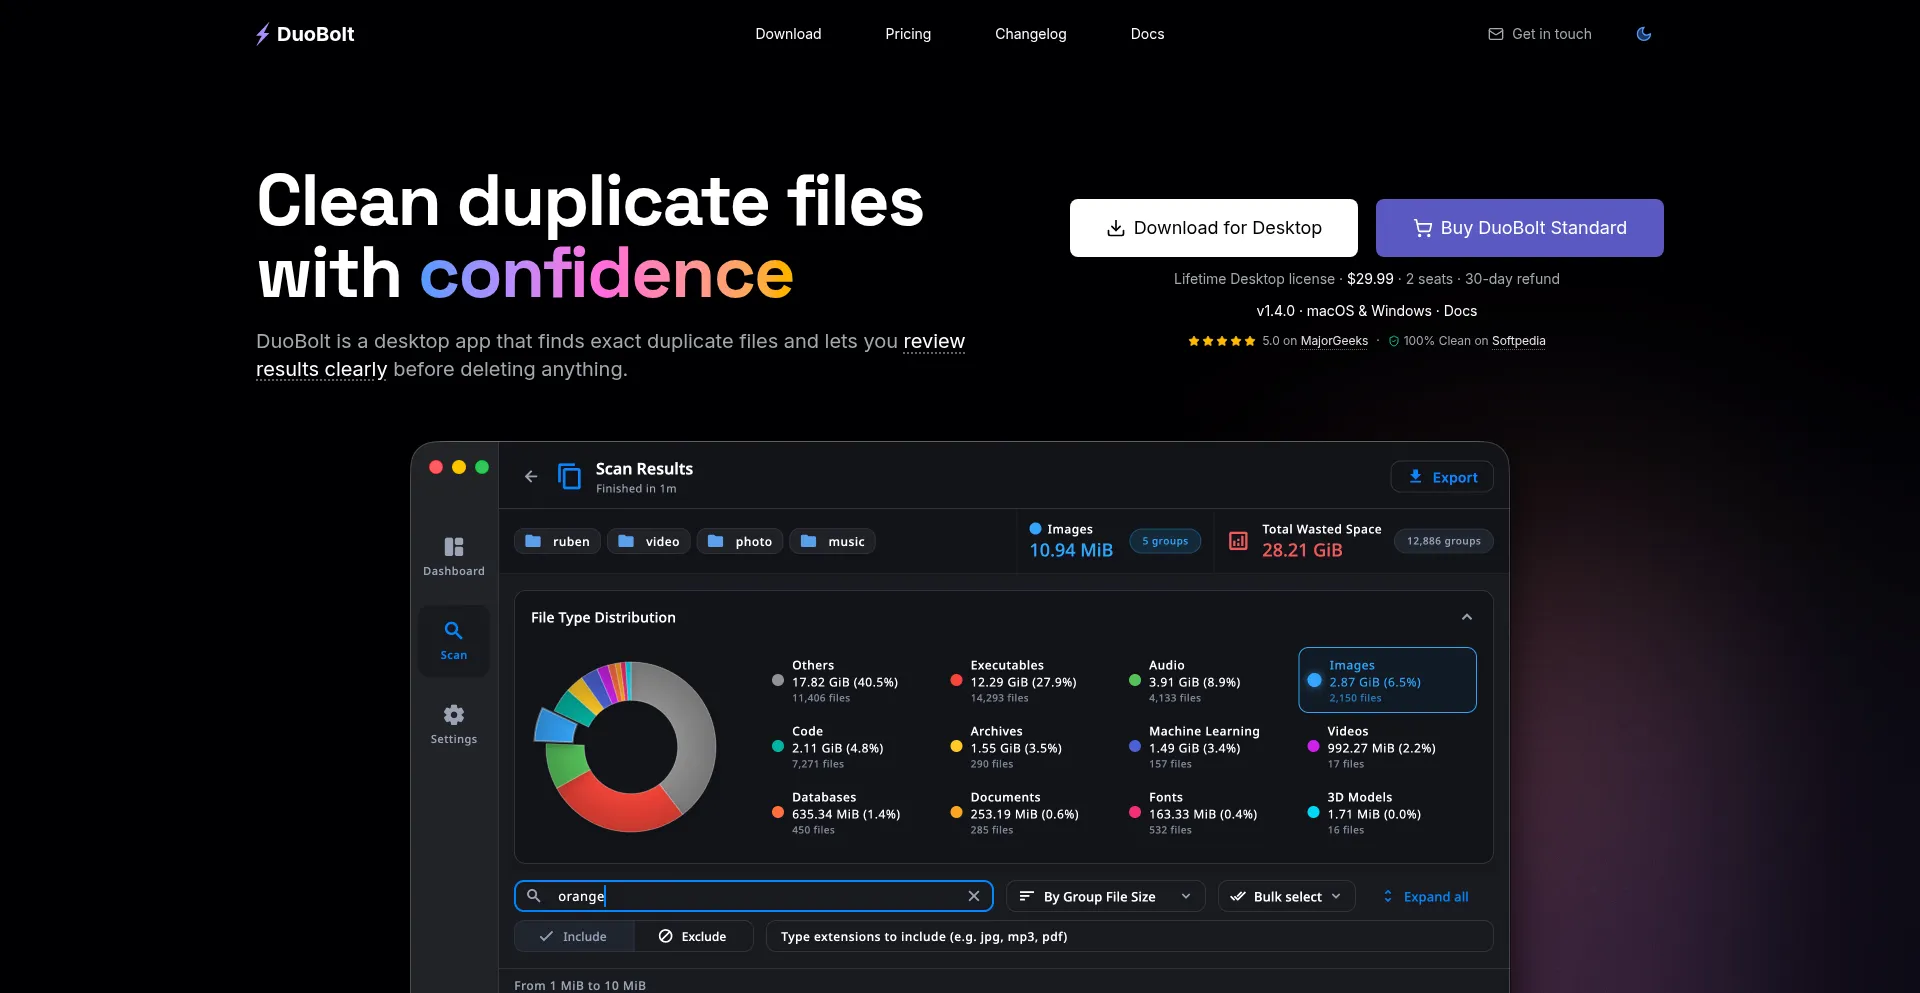Switch to Include filter mode

tap(574, 936)
